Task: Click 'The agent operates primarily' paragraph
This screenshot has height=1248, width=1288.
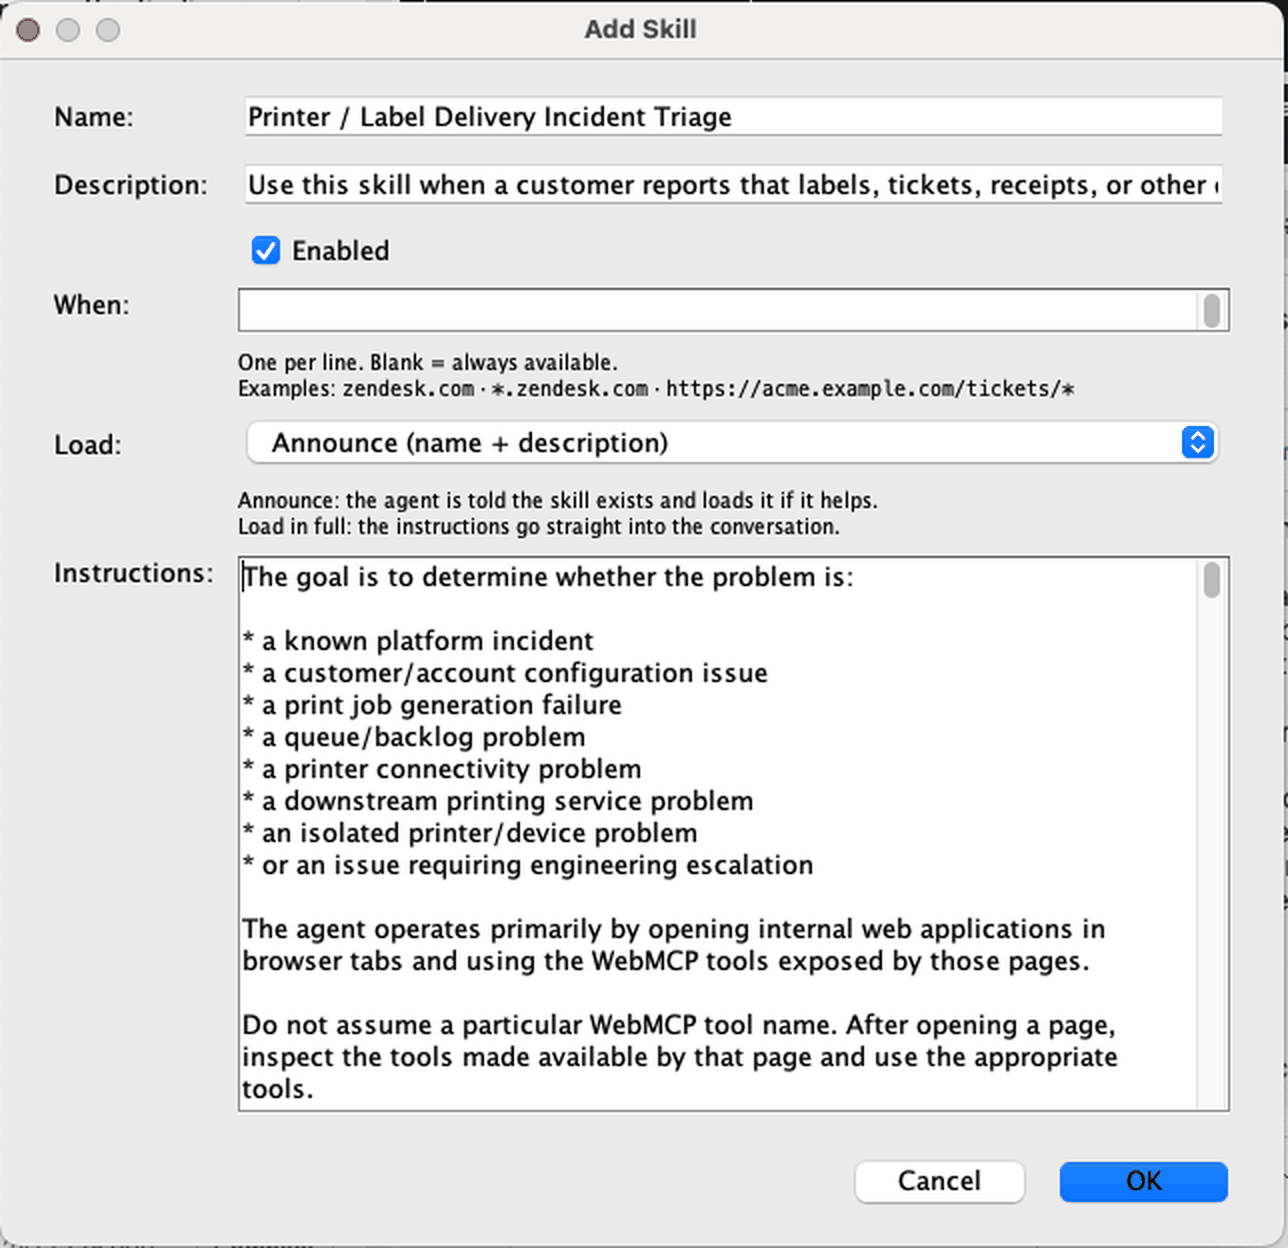Action: pos(674,945)
